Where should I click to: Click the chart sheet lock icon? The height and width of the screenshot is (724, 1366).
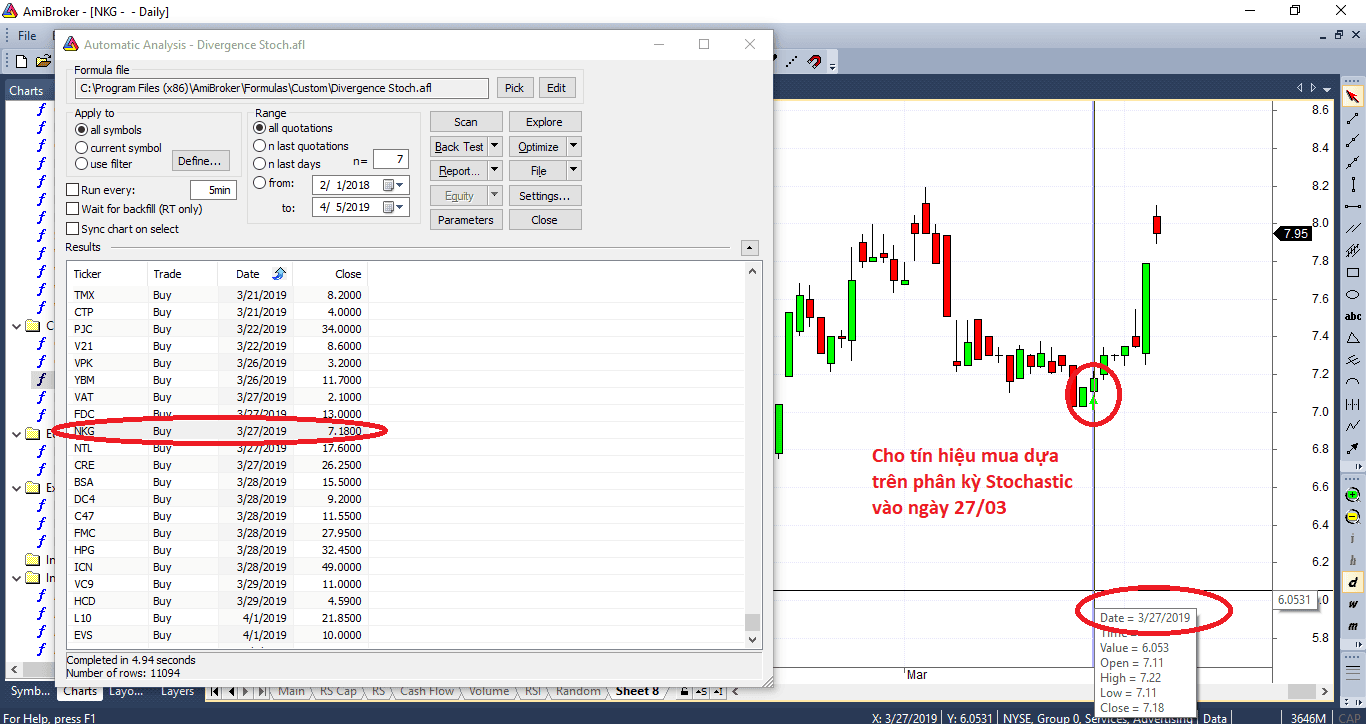684,691
